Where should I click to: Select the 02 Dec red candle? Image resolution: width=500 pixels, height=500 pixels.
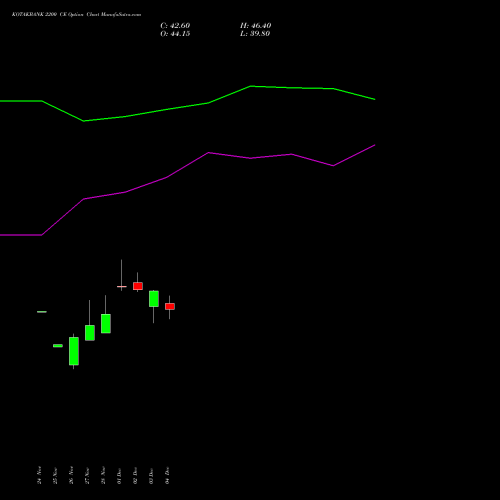click(x=138, y=286)
